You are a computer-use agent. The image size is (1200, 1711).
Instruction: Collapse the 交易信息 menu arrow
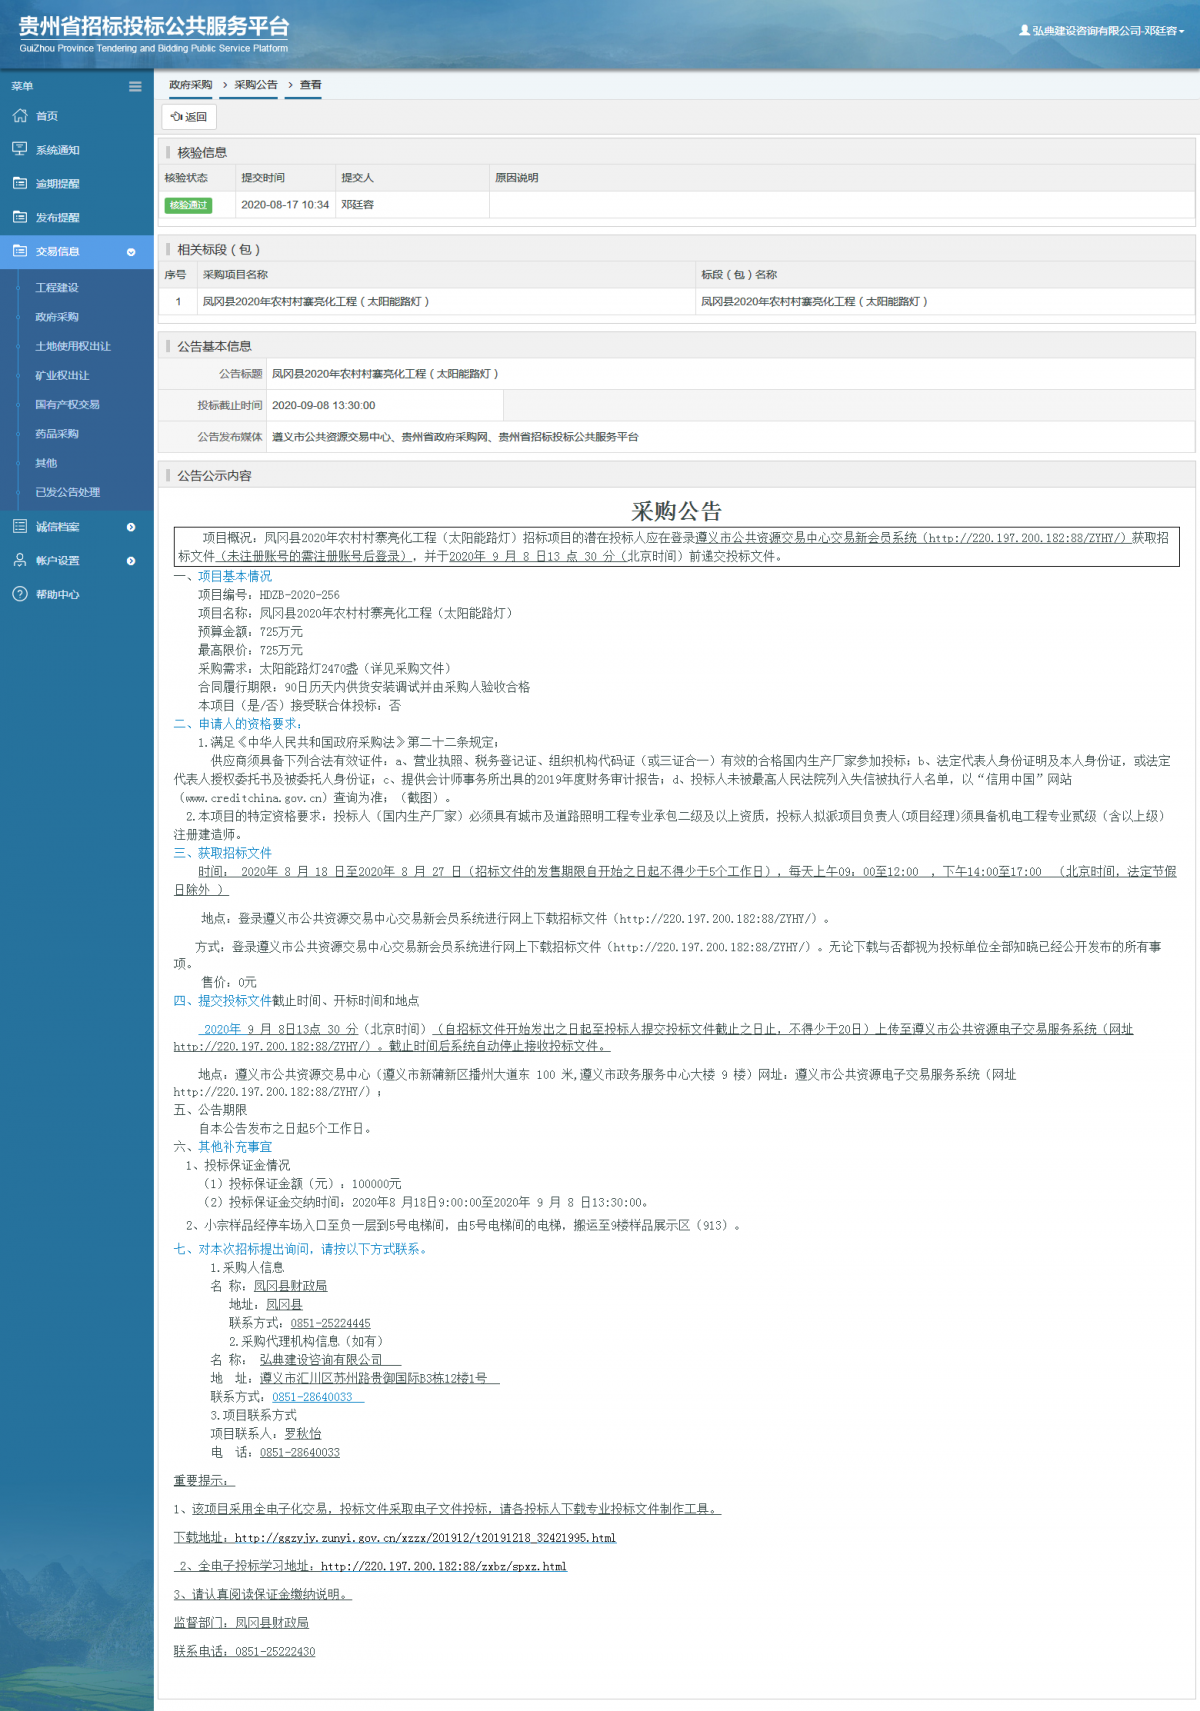[x=131, y=252]
